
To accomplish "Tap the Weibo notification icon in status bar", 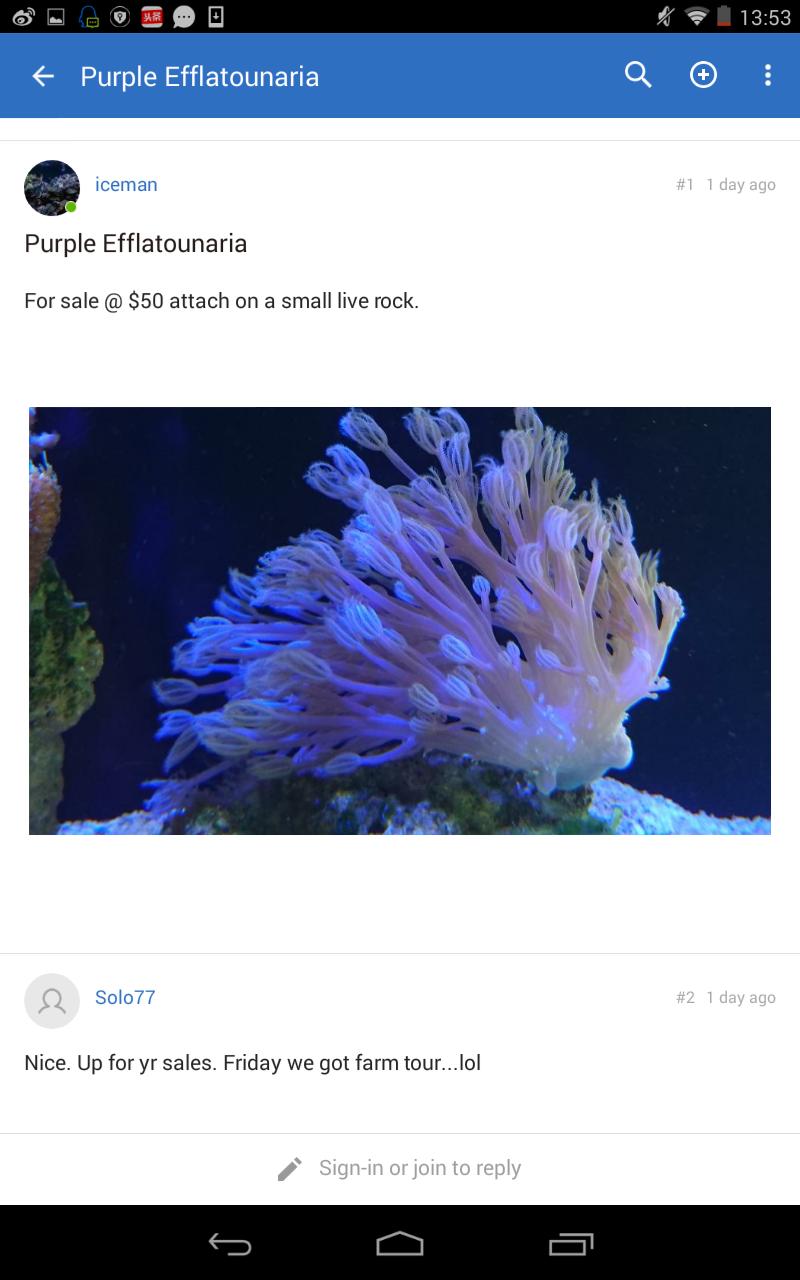I will point(24,16).
